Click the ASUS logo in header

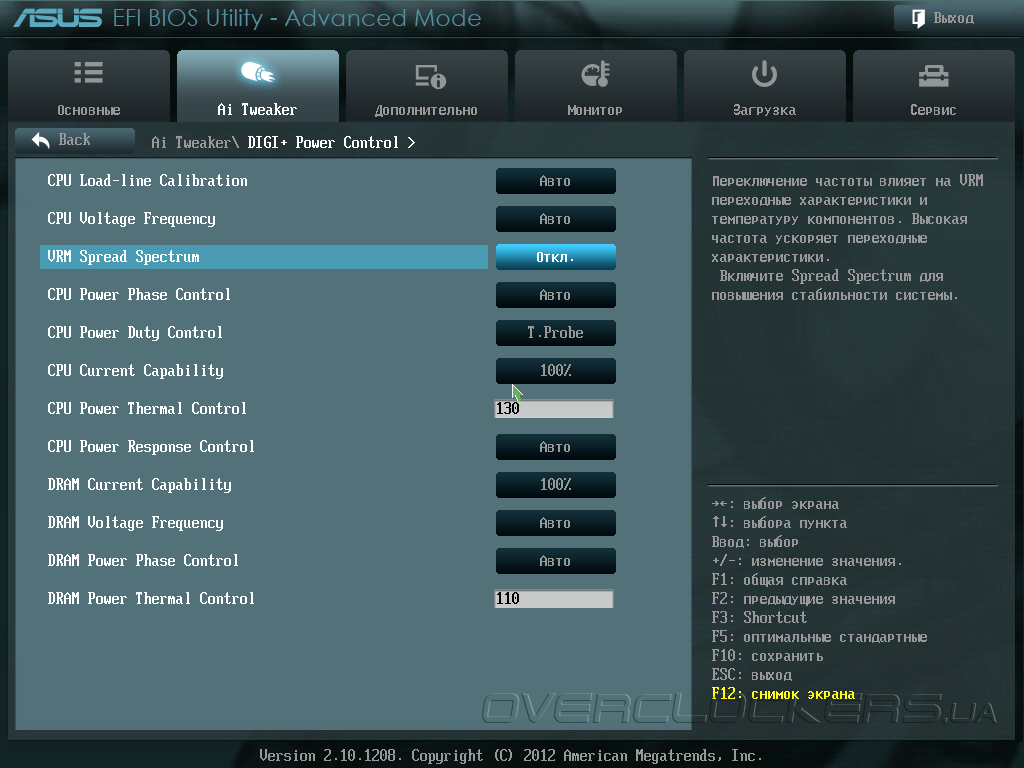point(57,18)
